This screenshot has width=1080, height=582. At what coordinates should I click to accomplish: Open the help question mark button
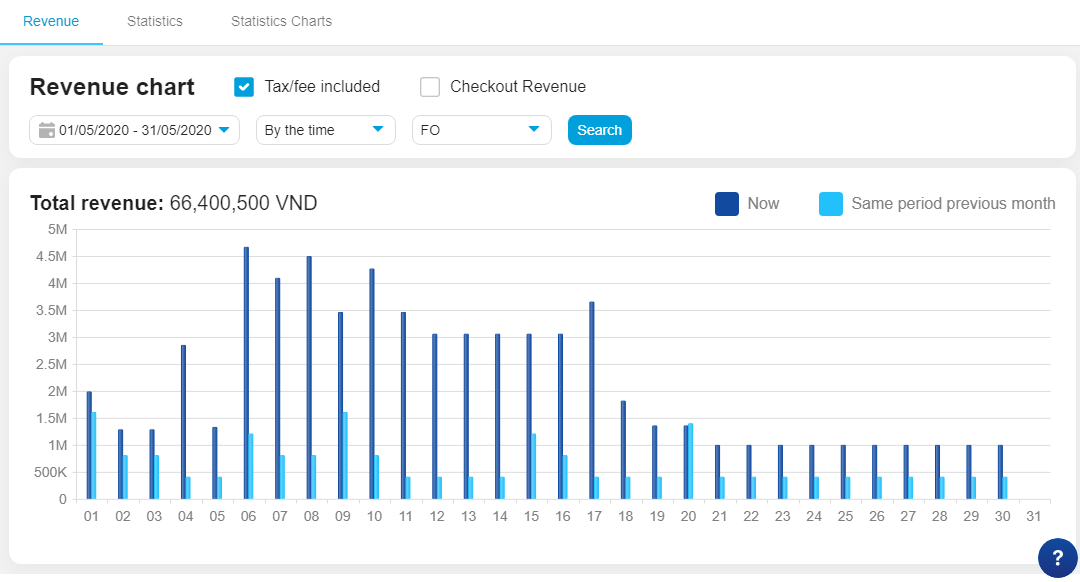pos(1057,558)
